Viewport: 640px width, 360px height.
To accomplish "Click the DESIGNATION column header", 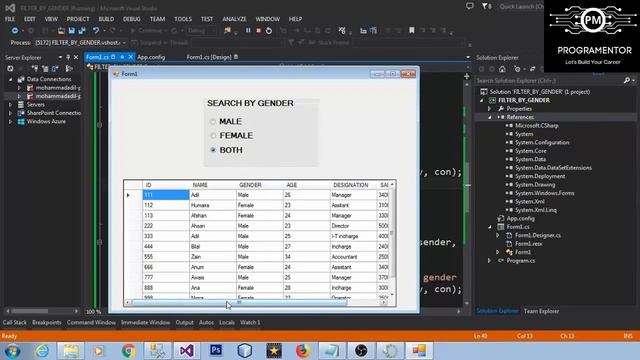I will (353, 185).
